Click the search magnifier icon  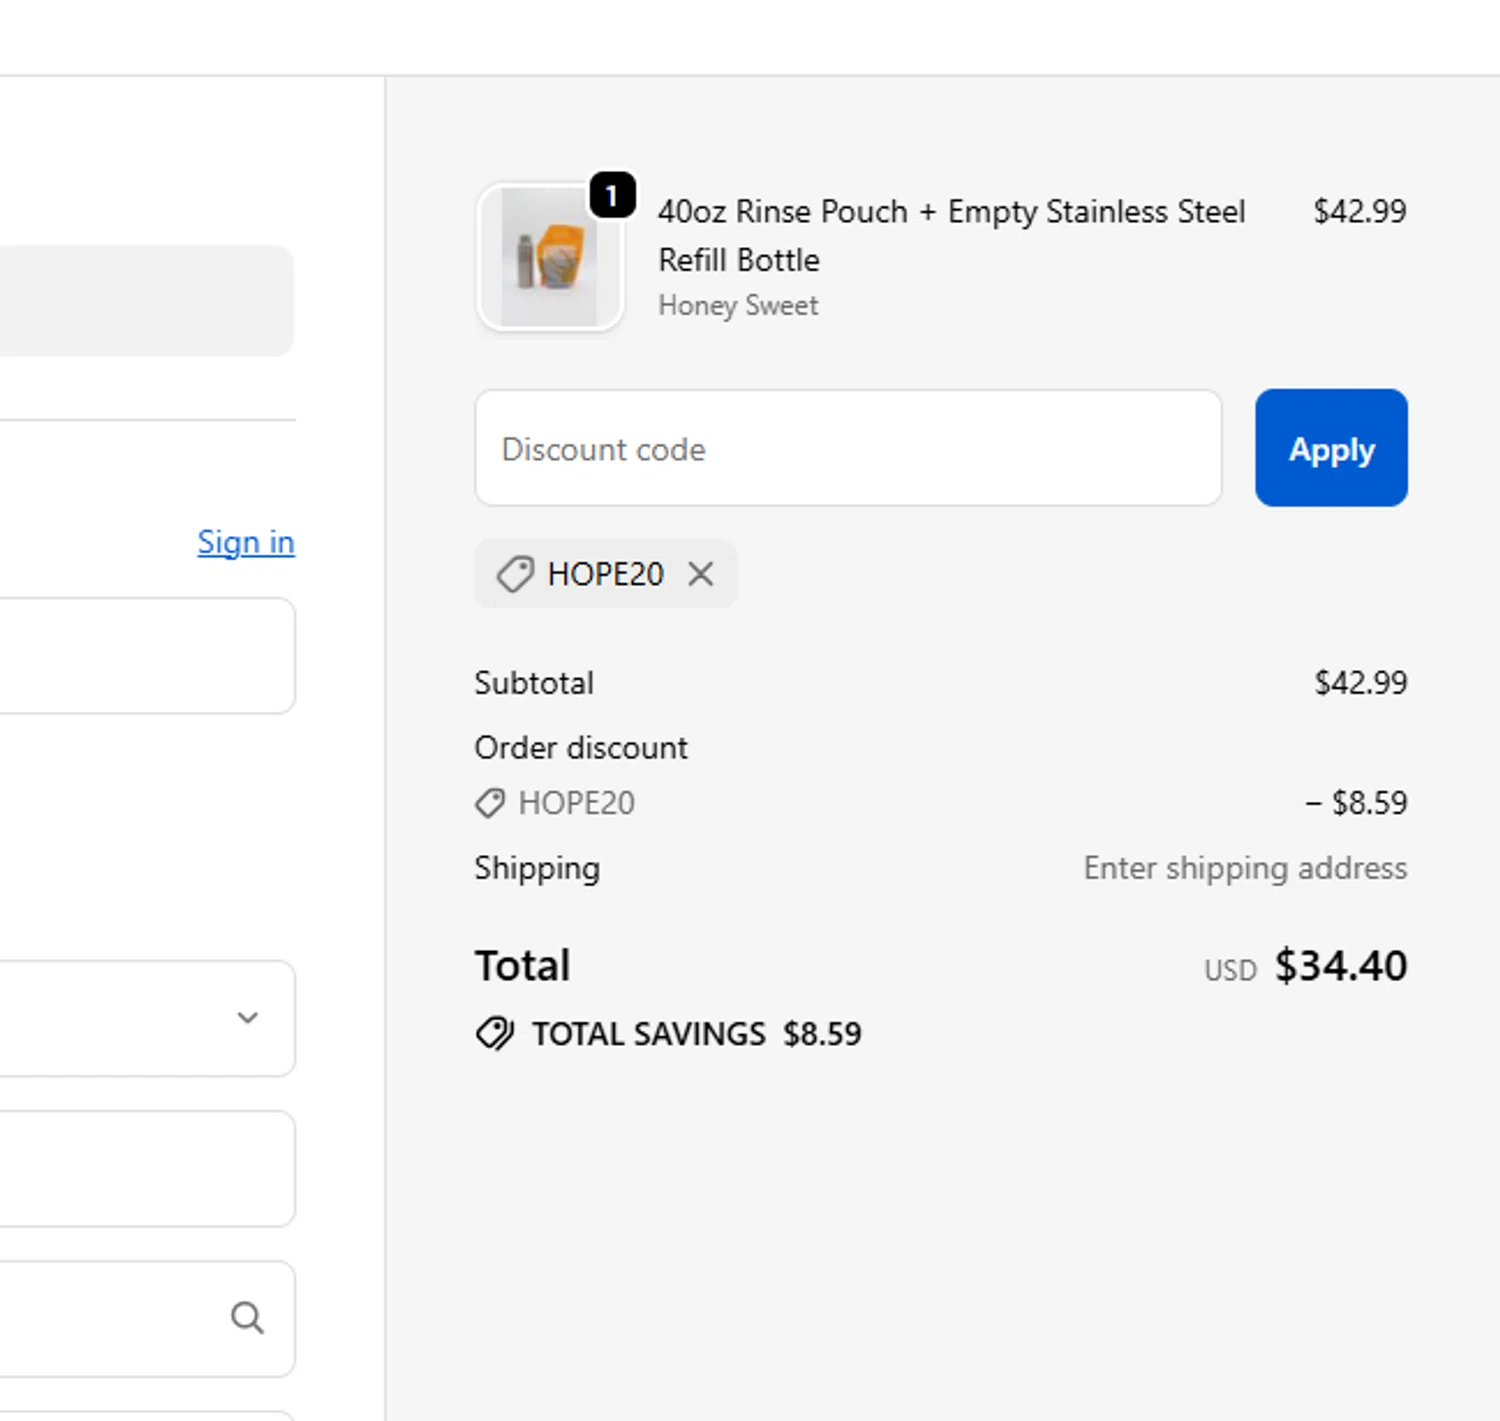[x=247, y=1318]
